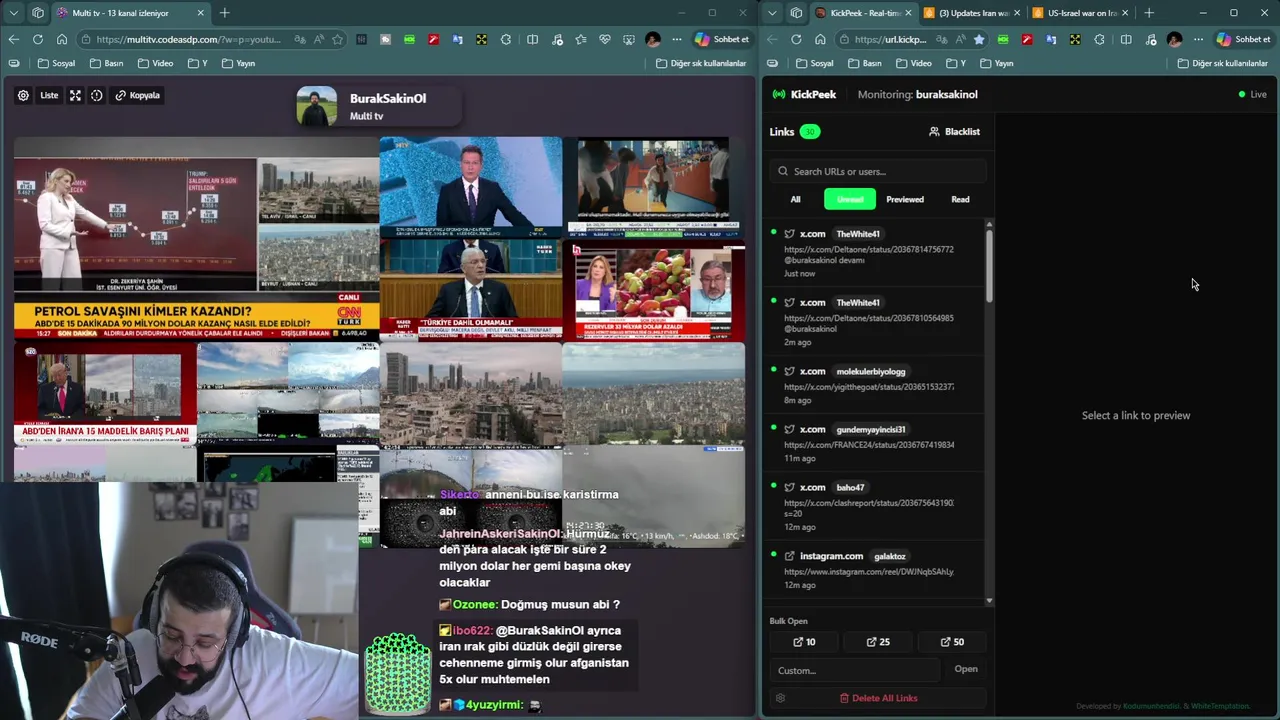Open new tab in right browser
This screenshot has width=1280, height=720.
point(1149,13)
